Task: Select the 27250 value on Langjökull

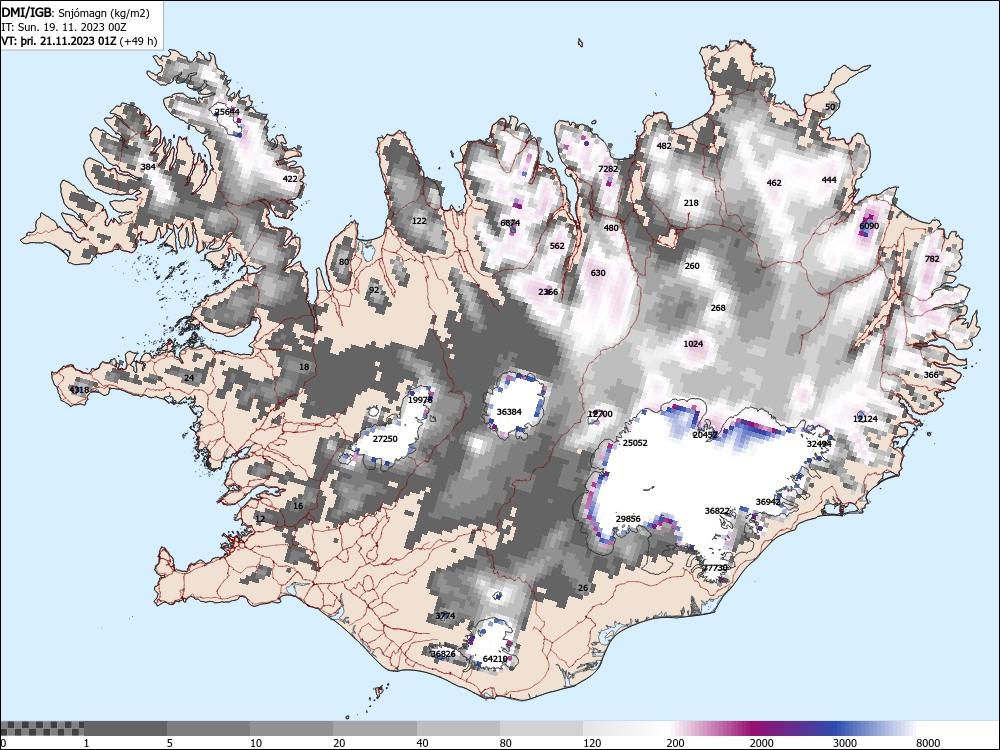Action: tap(385, 439)
